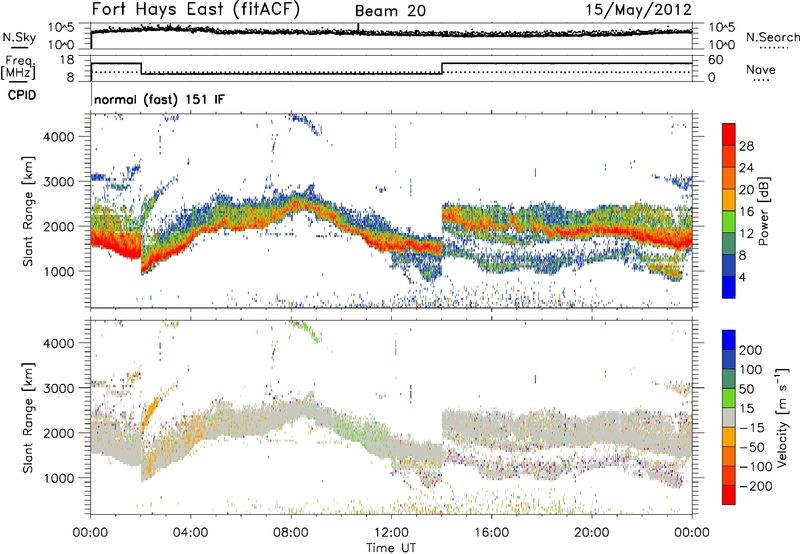
Task: Click the 'N.Sky' legend label
Action: click(19, 37)
